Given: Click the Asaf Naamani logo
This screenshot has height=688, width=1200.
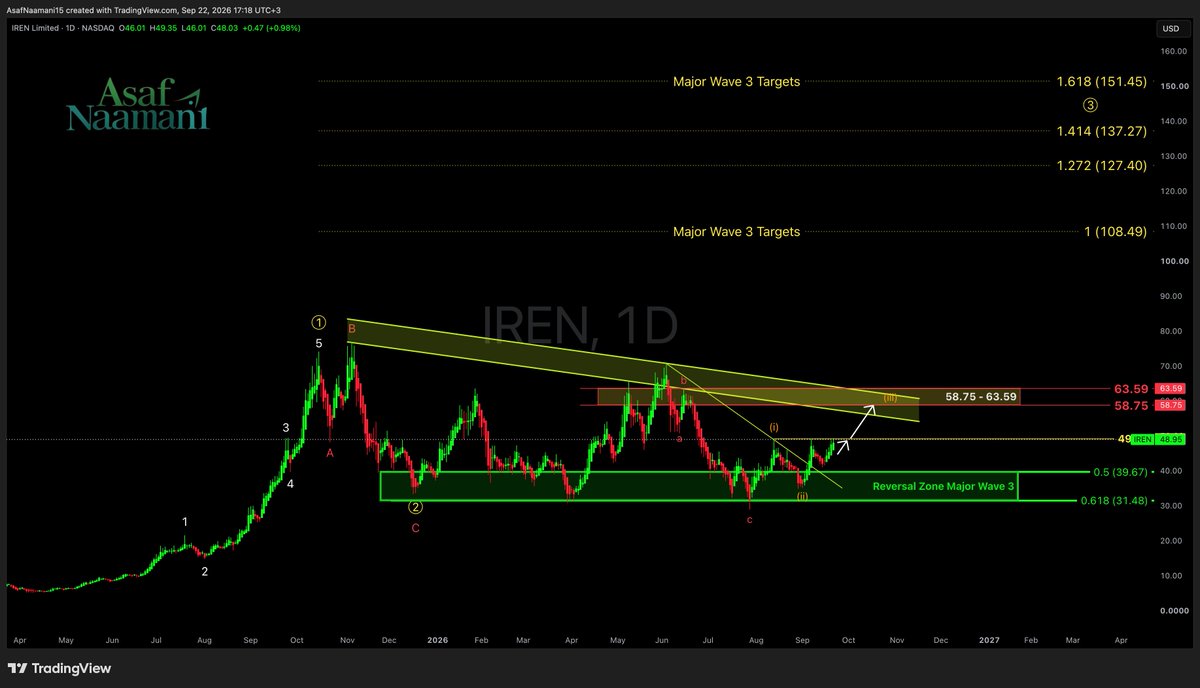Looking at the screenshot, I should [x=137, y=107].
